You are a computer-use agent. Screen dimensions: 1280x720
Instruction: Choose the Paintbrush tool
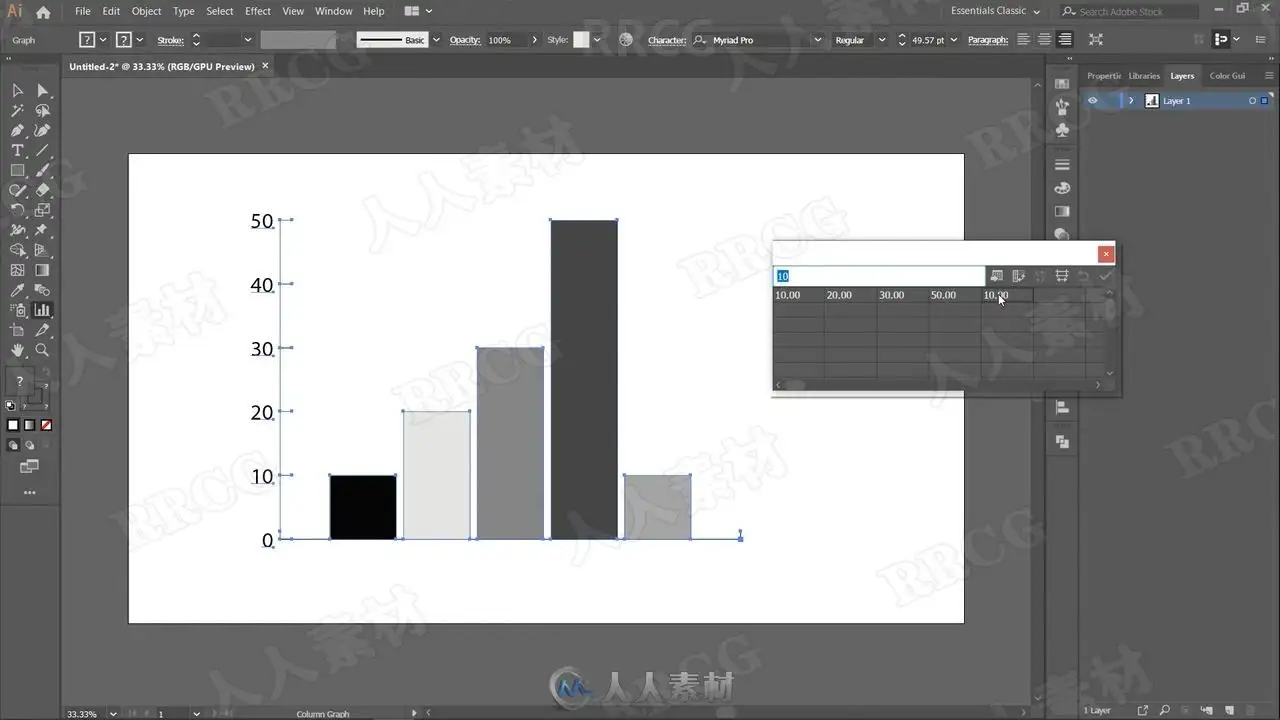(42, 170)
